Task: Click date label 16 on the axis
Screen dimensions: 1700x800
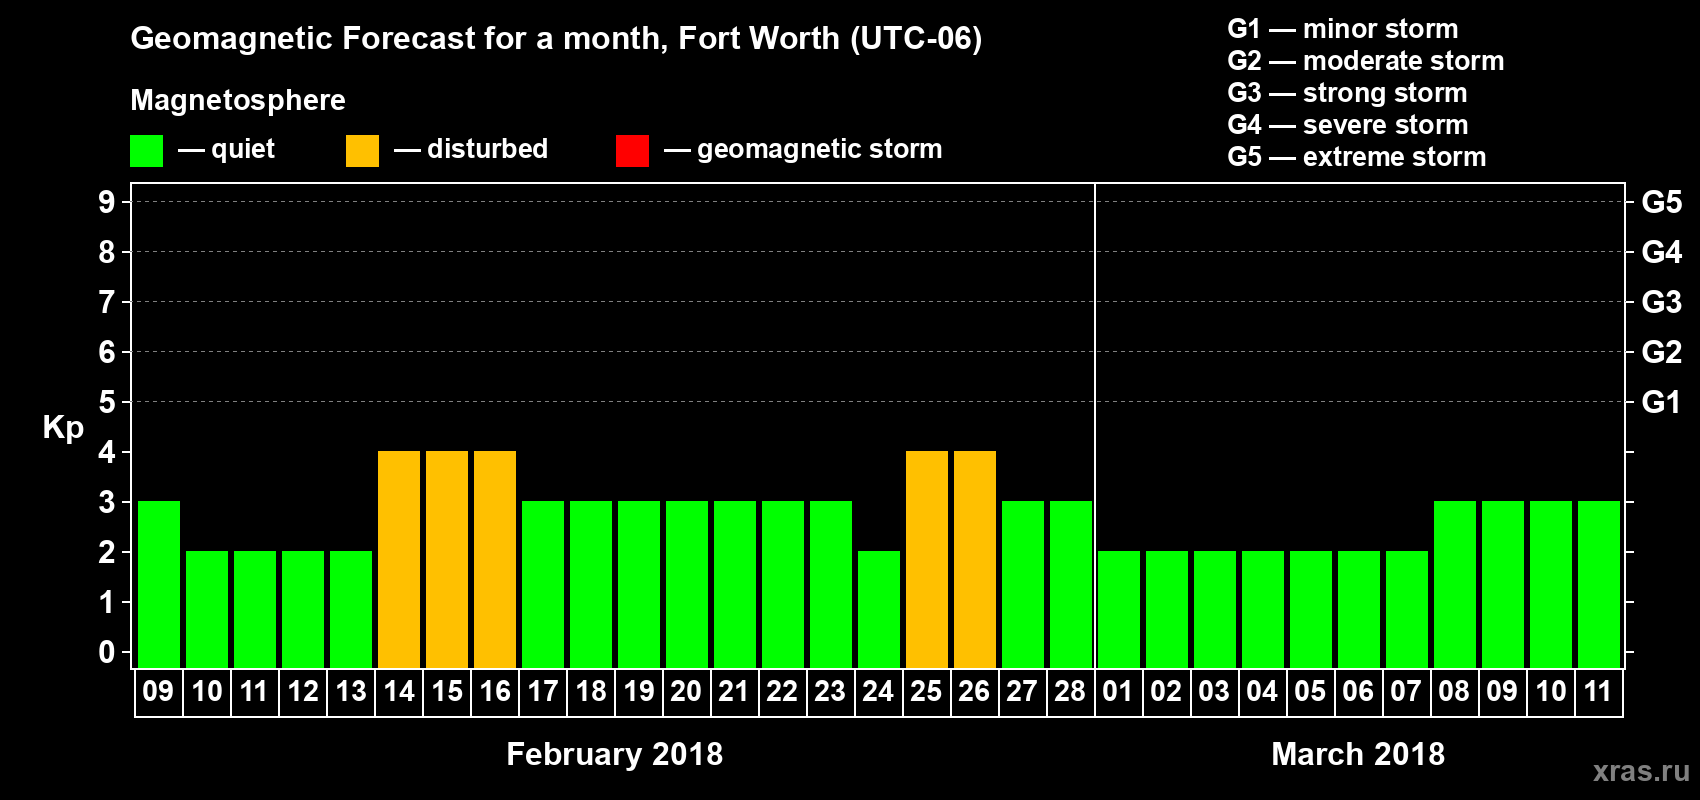Action: (495, 692)
